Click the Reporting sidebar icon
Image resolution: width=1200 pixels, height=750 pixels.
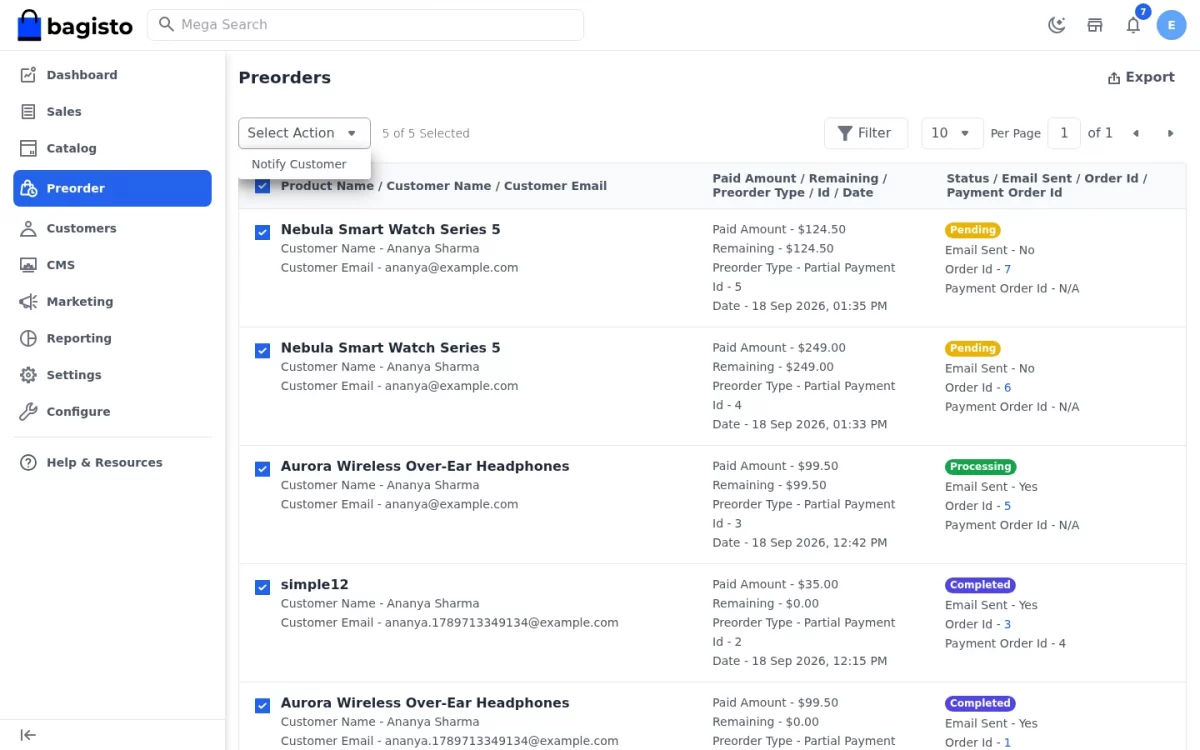[28, 338]
